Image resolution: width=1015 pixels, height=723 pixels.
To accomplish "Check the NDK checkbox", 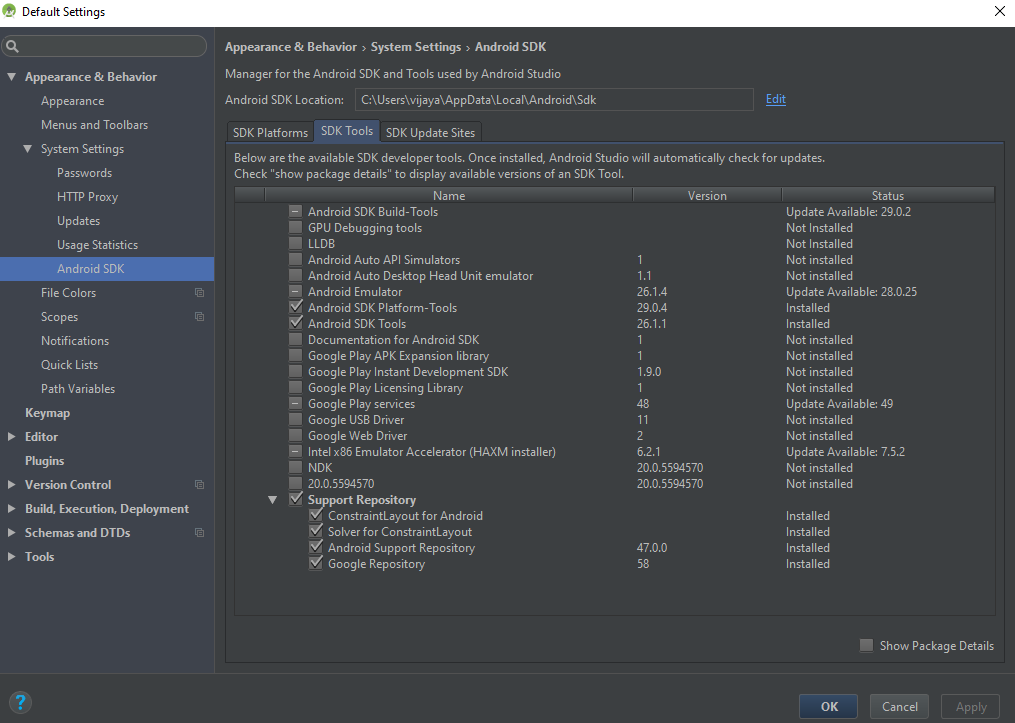I will pyautogui.click(x=295, y=467).
